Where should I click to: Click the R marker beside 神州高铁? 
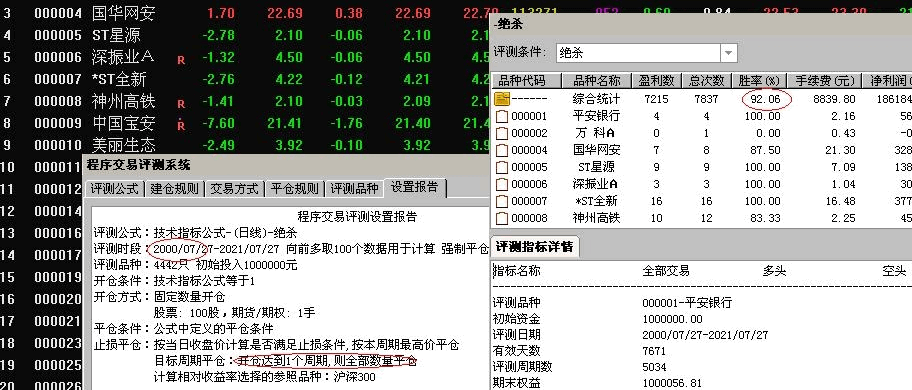181,104
